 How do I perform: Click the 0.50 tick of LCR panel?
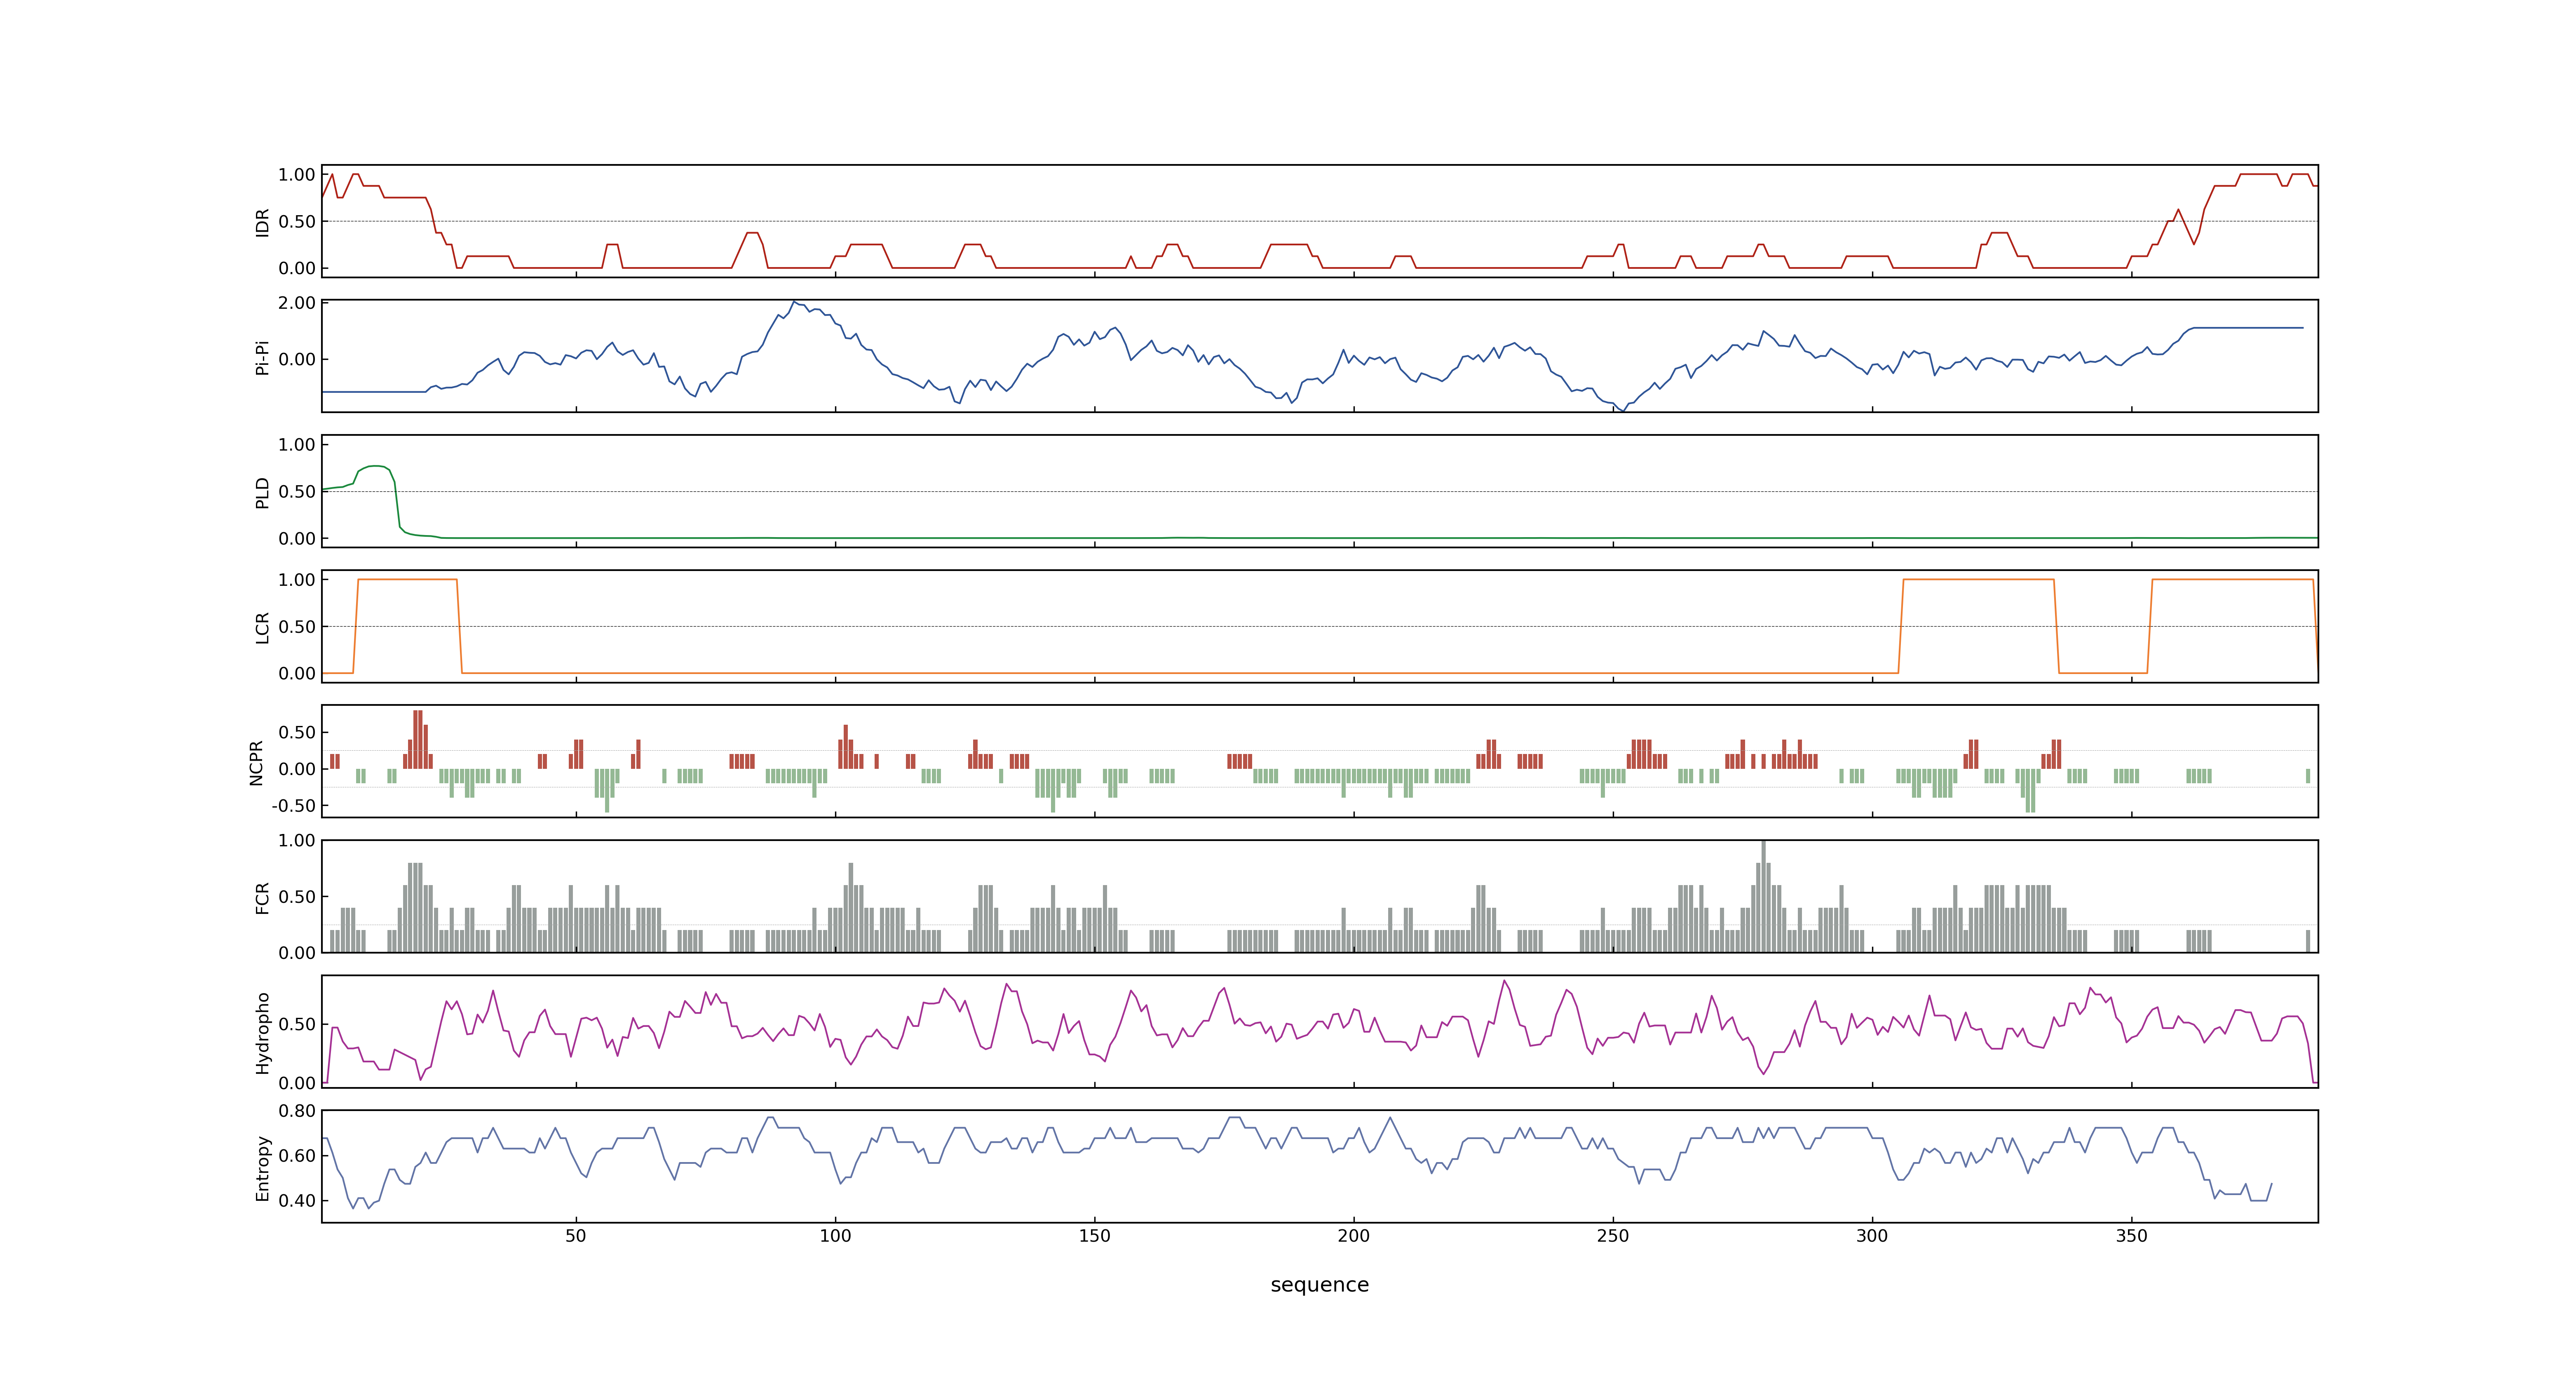point(297,627)
